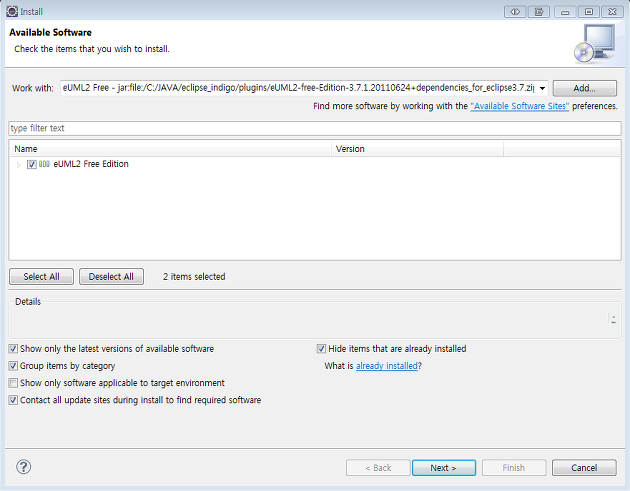Image resolution: width=630 pixels, height=491 pixels.
Task: Click the Add... button
Action: [x=585, y=88]
